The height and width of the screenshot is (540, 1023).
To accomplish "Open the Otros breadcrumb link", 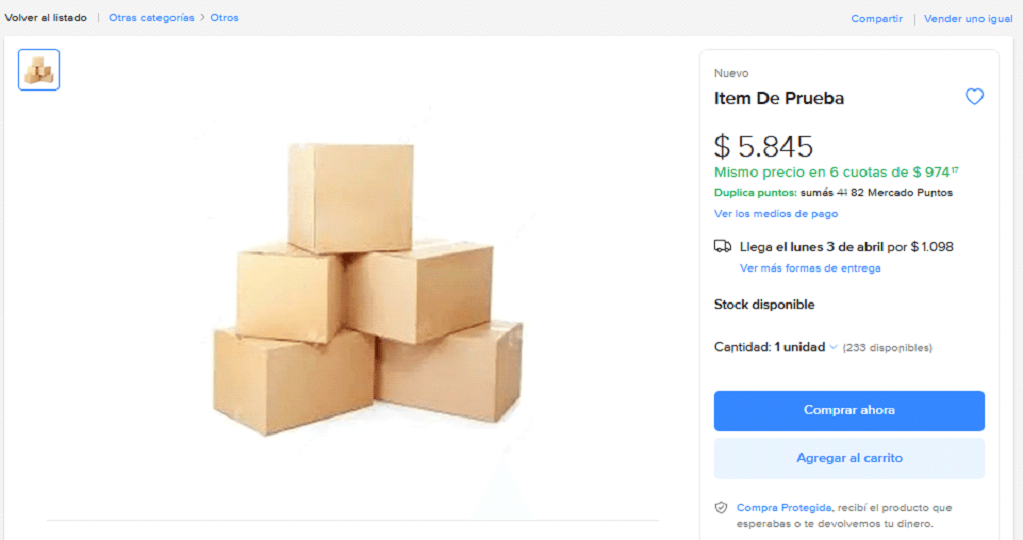I will point(224,18).
